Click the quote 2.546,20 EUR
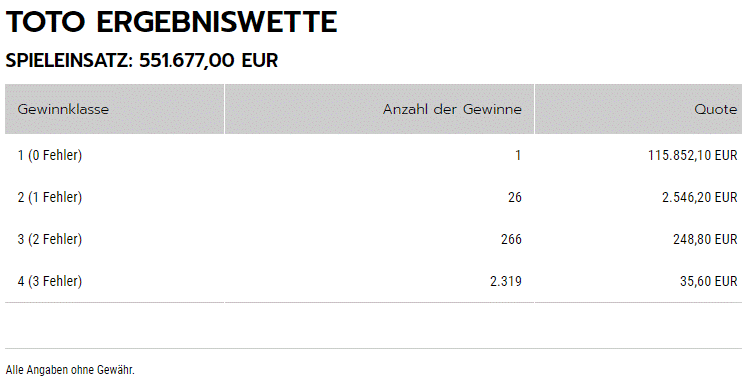This screenshot has width=742, height=376. point(699,197)
